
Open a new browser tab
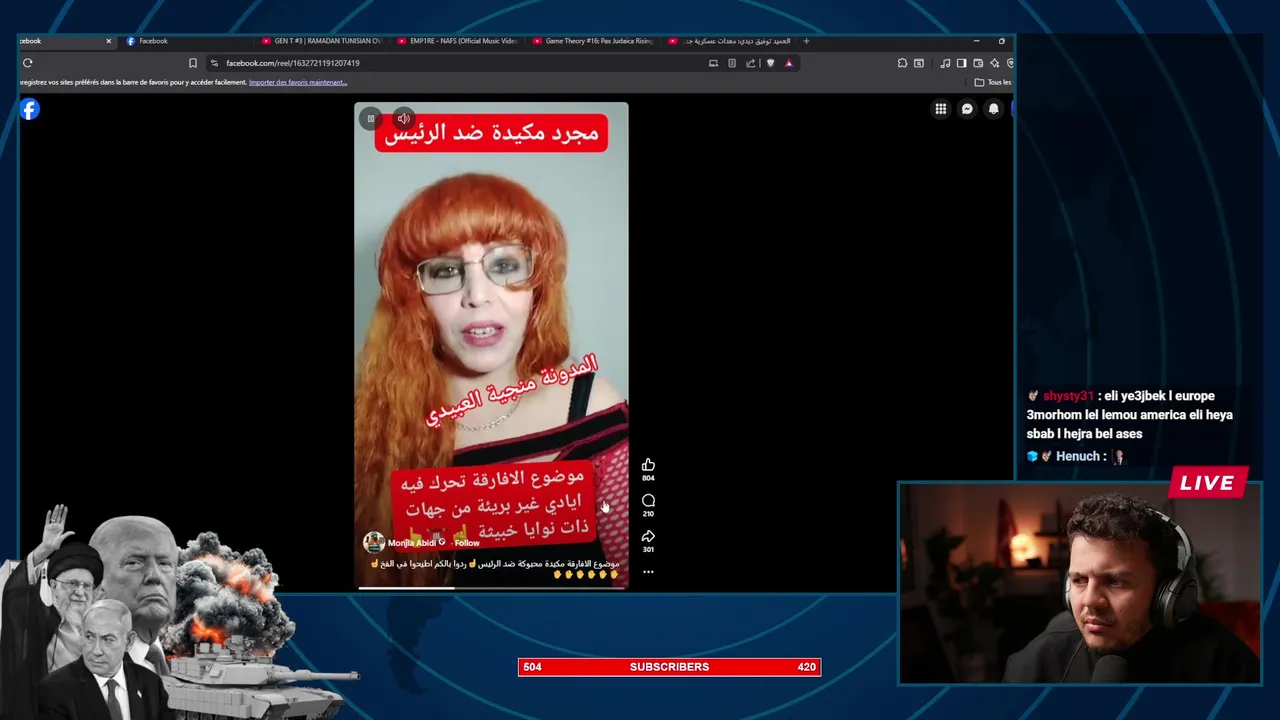point(806,41)
